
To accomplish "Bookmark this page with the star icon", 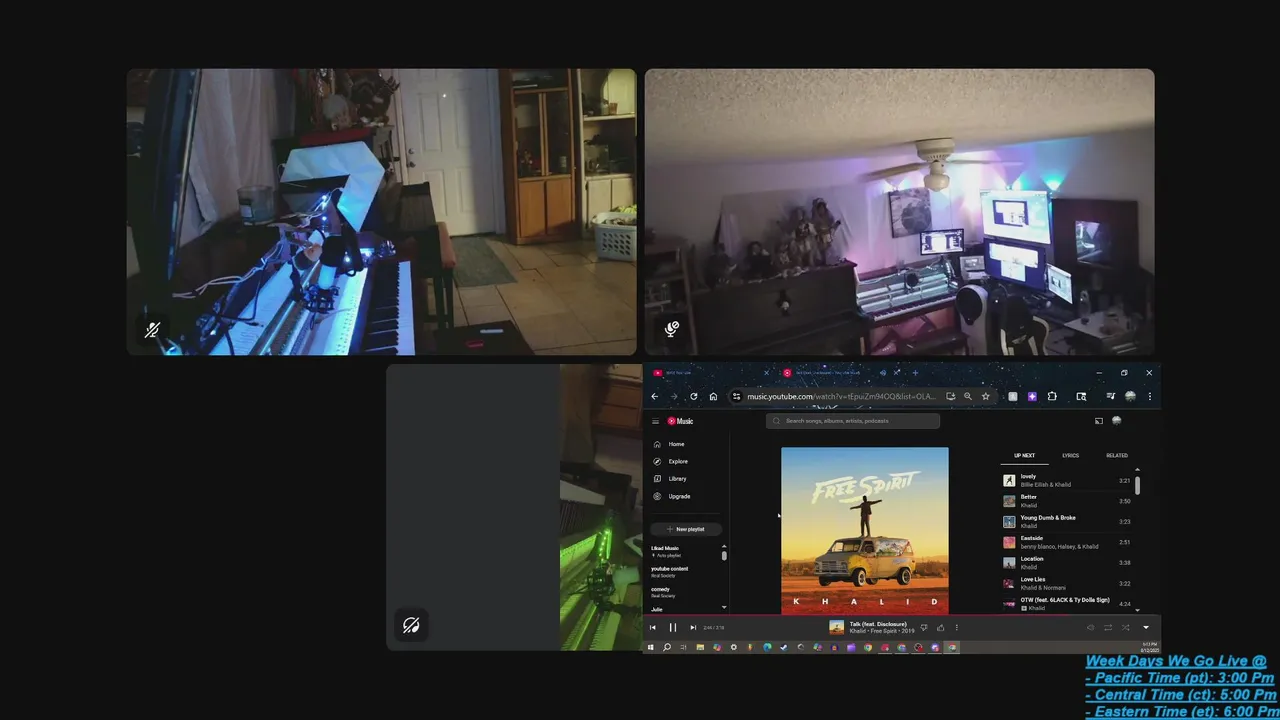I will [985, 397].
